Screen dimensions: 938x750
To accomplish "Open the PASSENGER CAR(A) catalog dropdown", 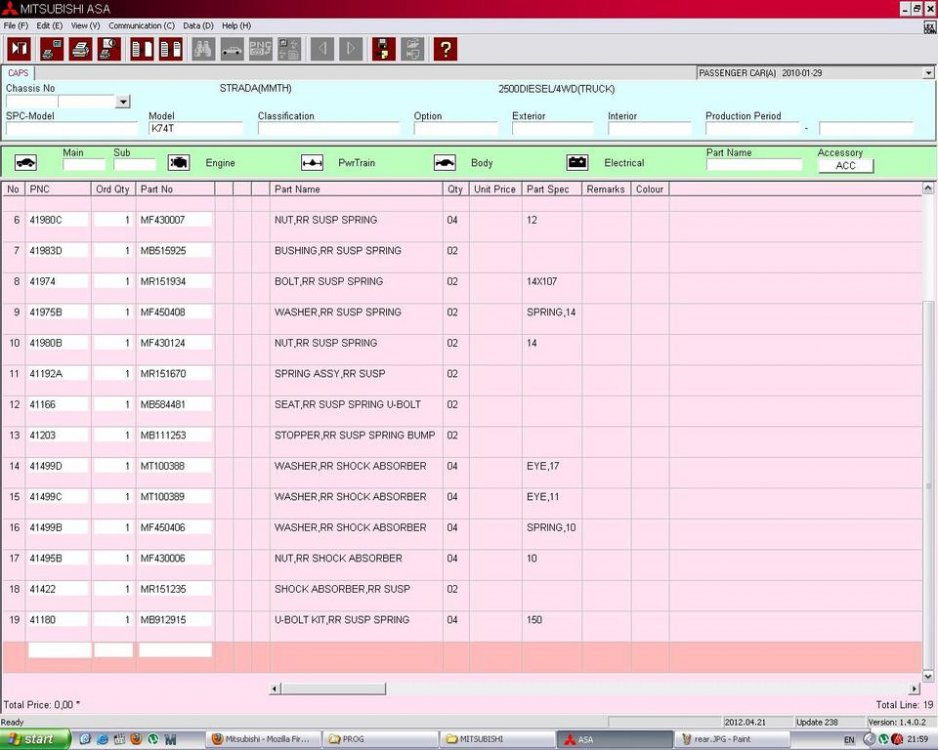I will [x=928, y=73].
